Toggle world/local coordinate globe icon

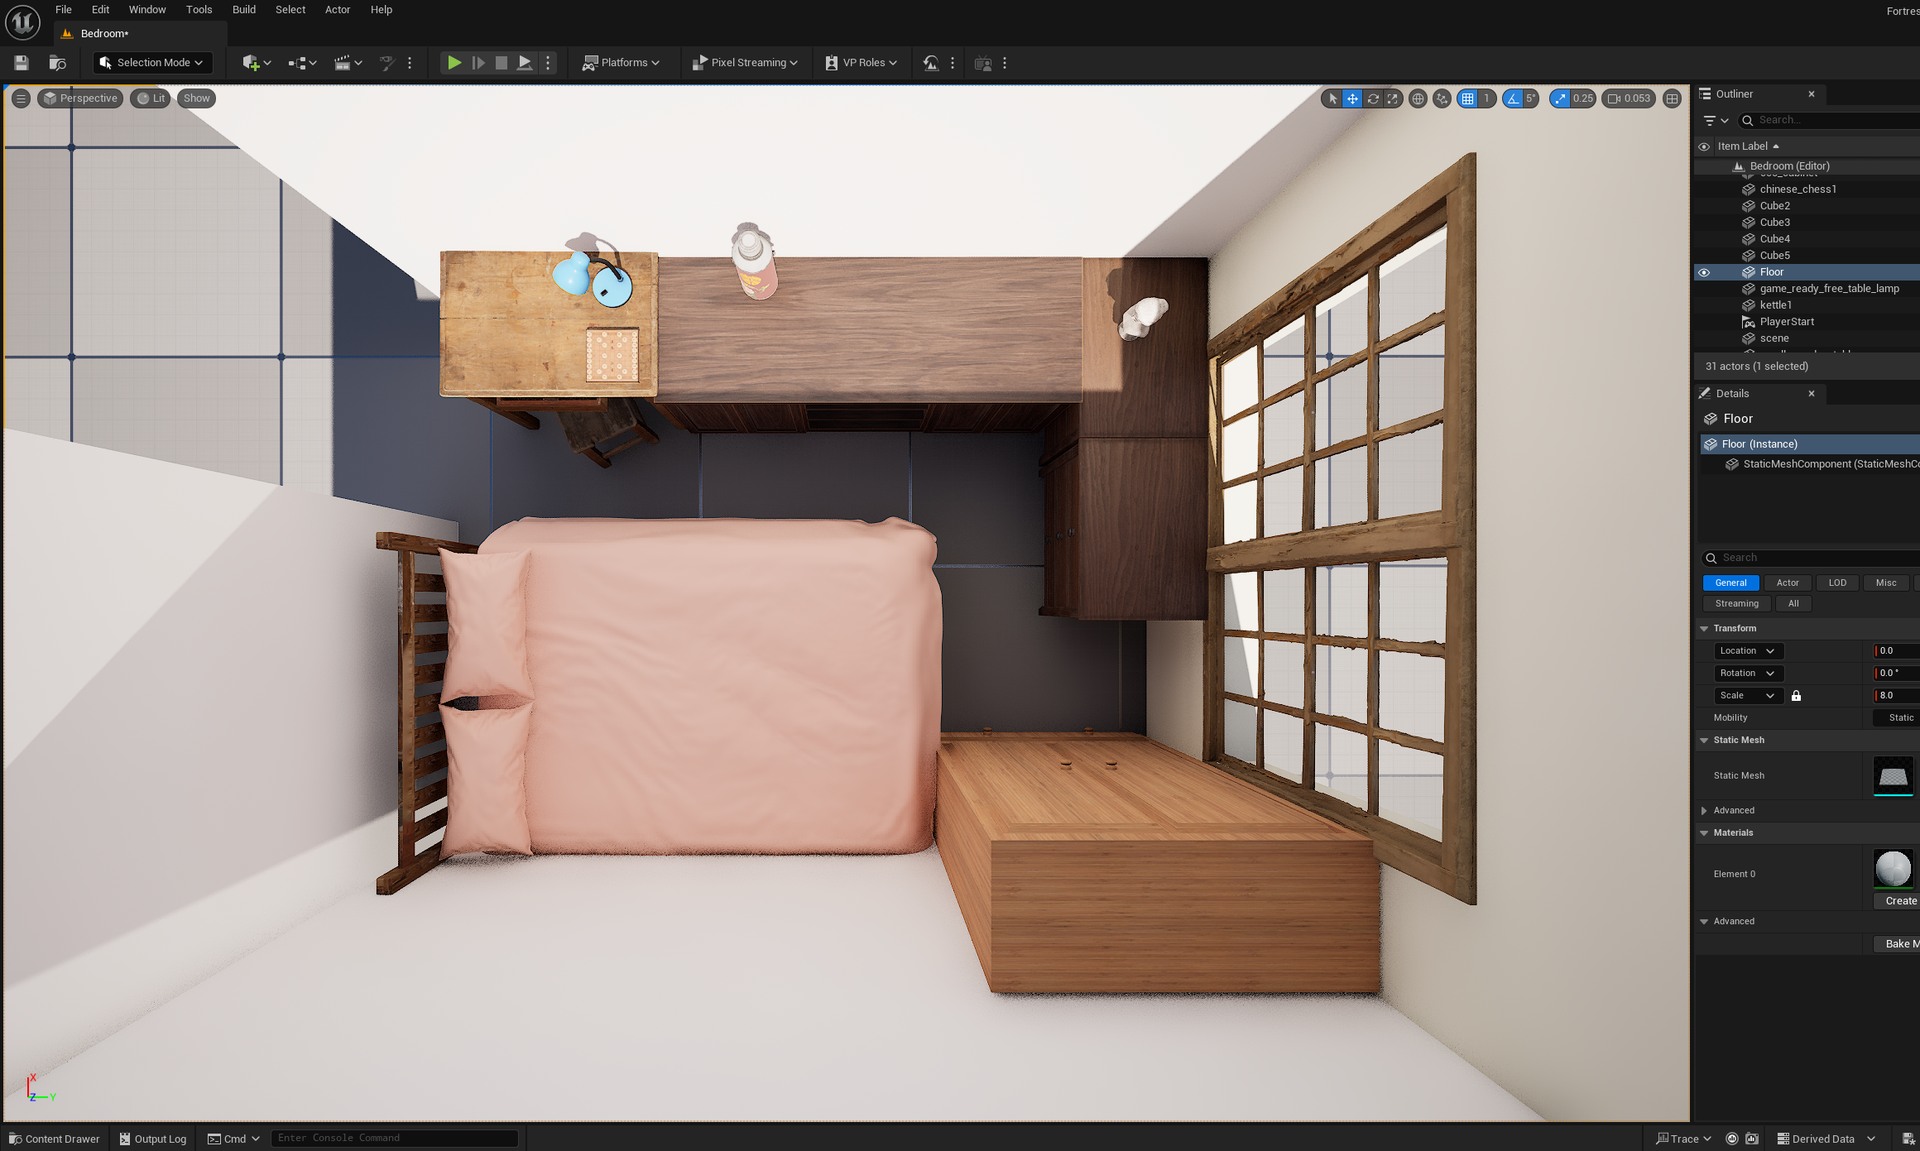point(1417,98)
